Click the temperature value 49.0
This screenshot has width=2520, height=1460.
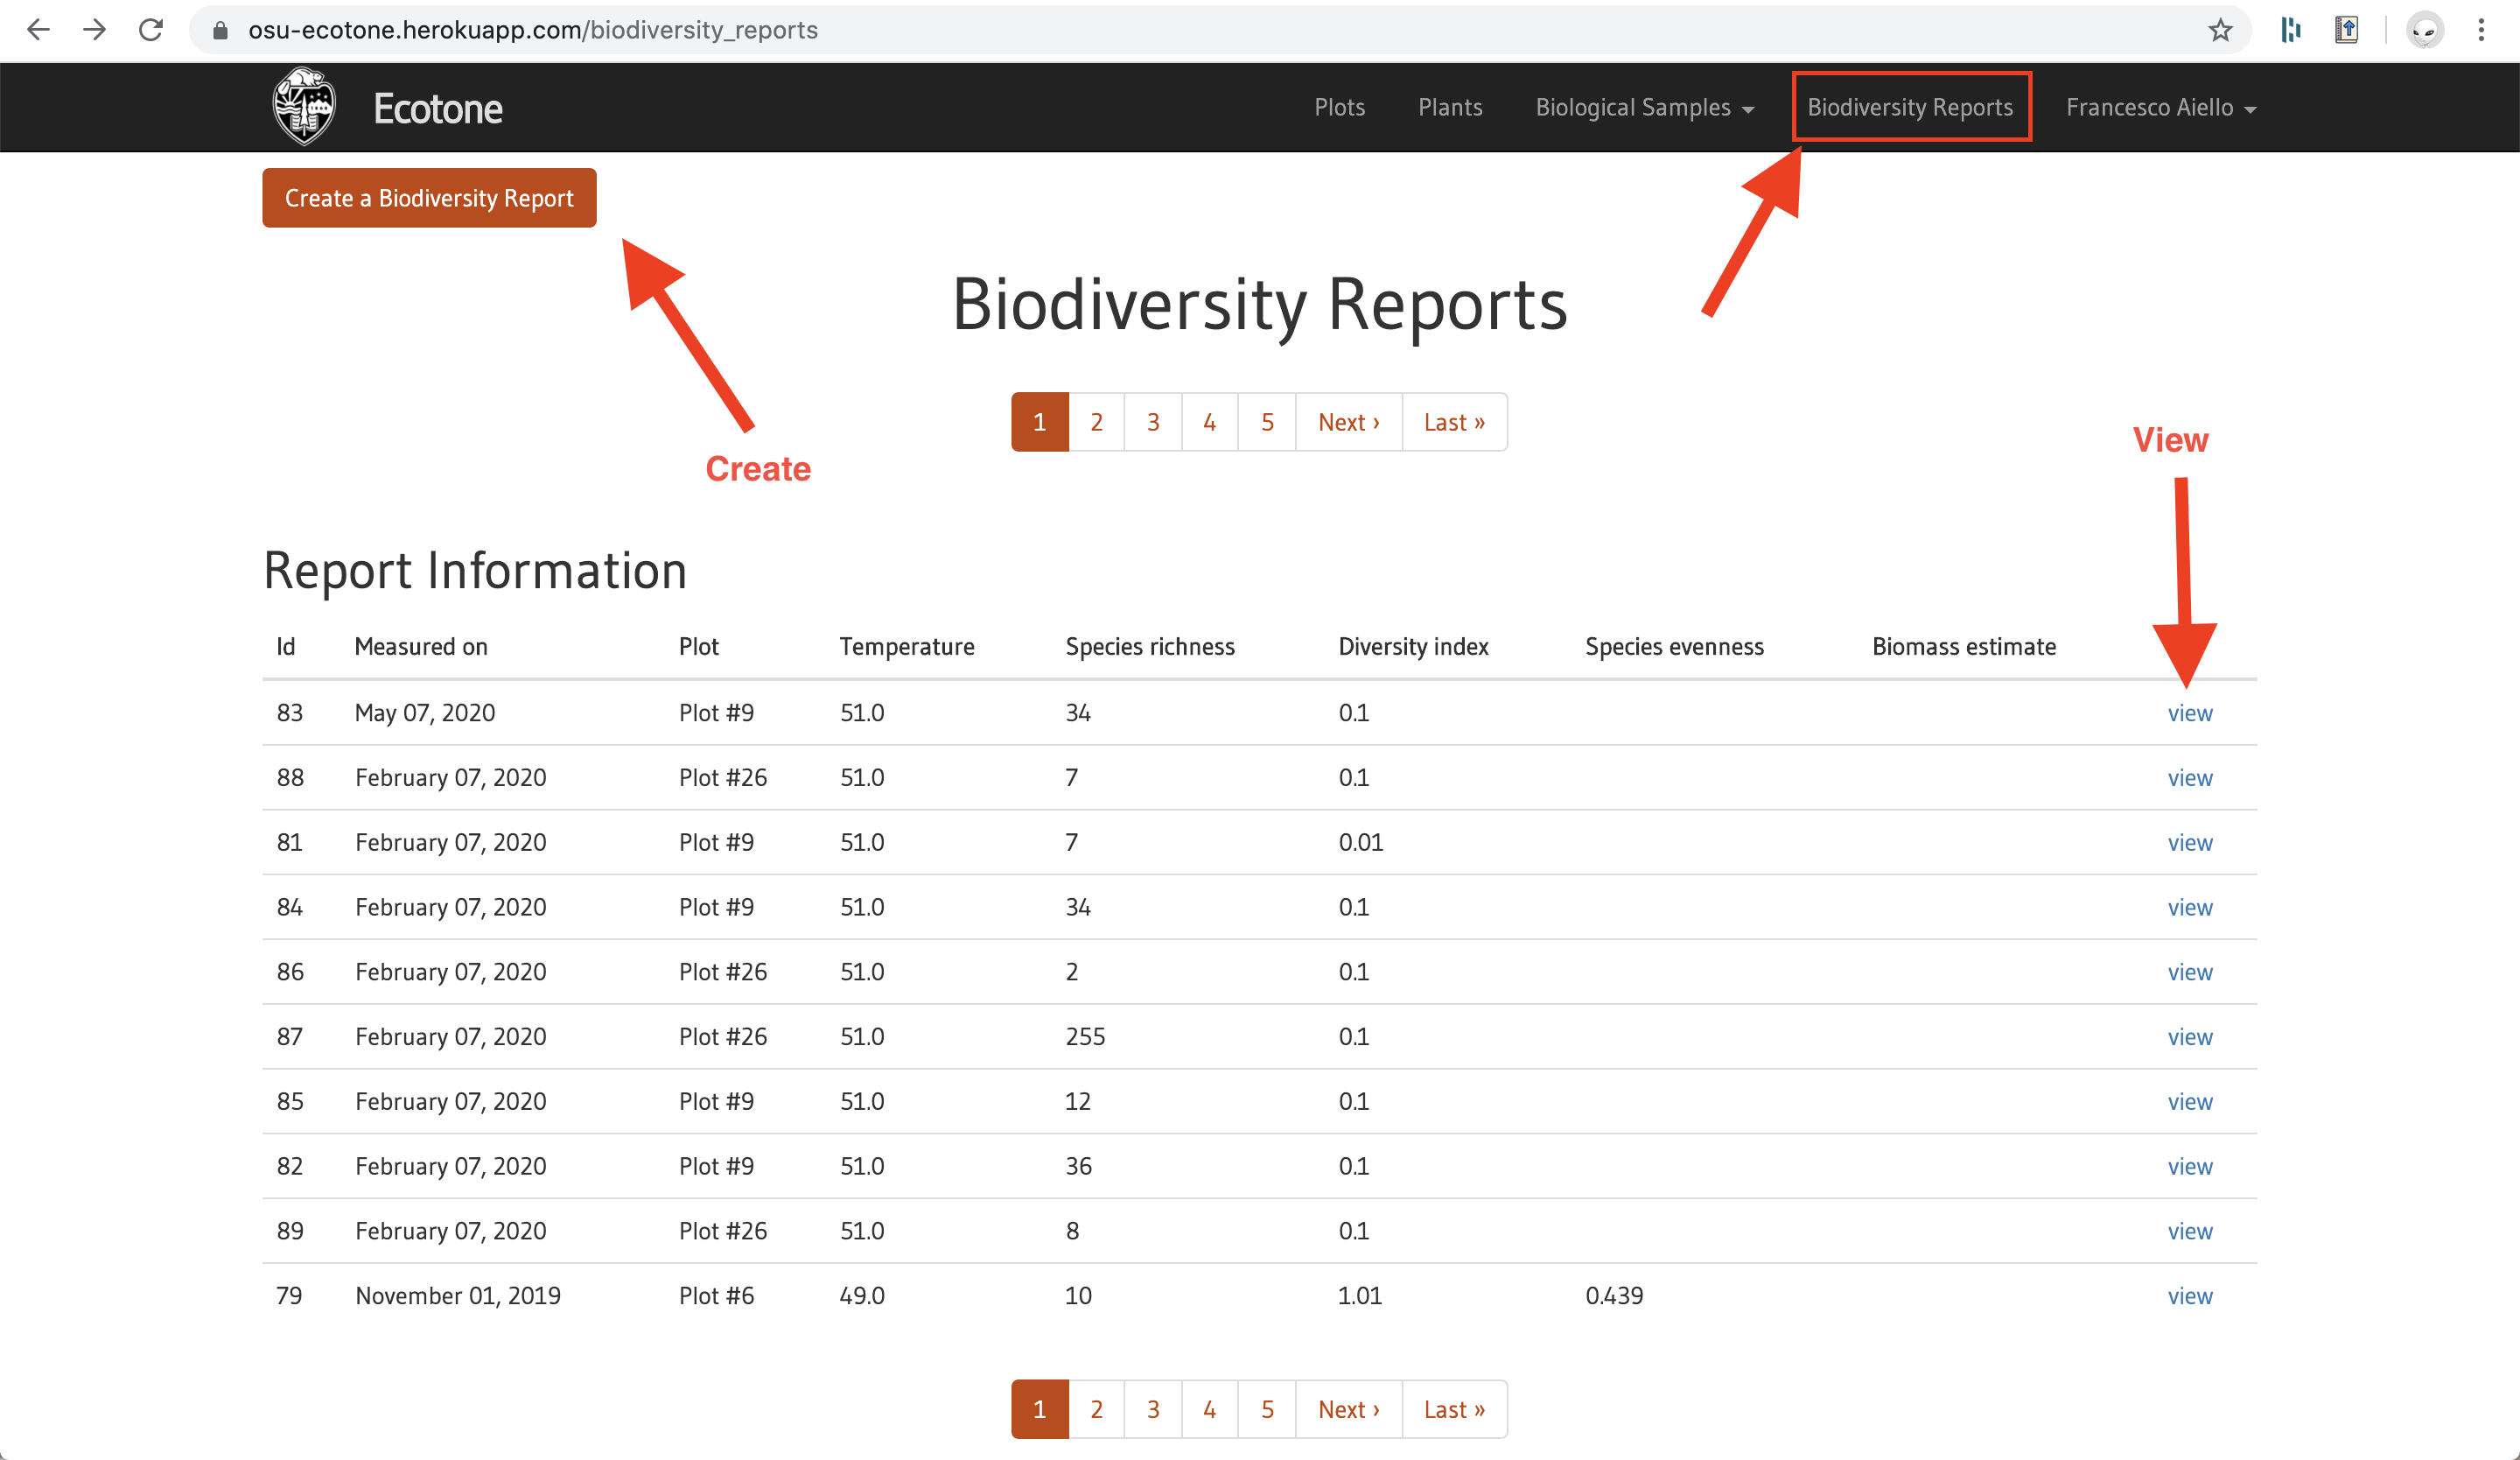[x=862, y=1296]
